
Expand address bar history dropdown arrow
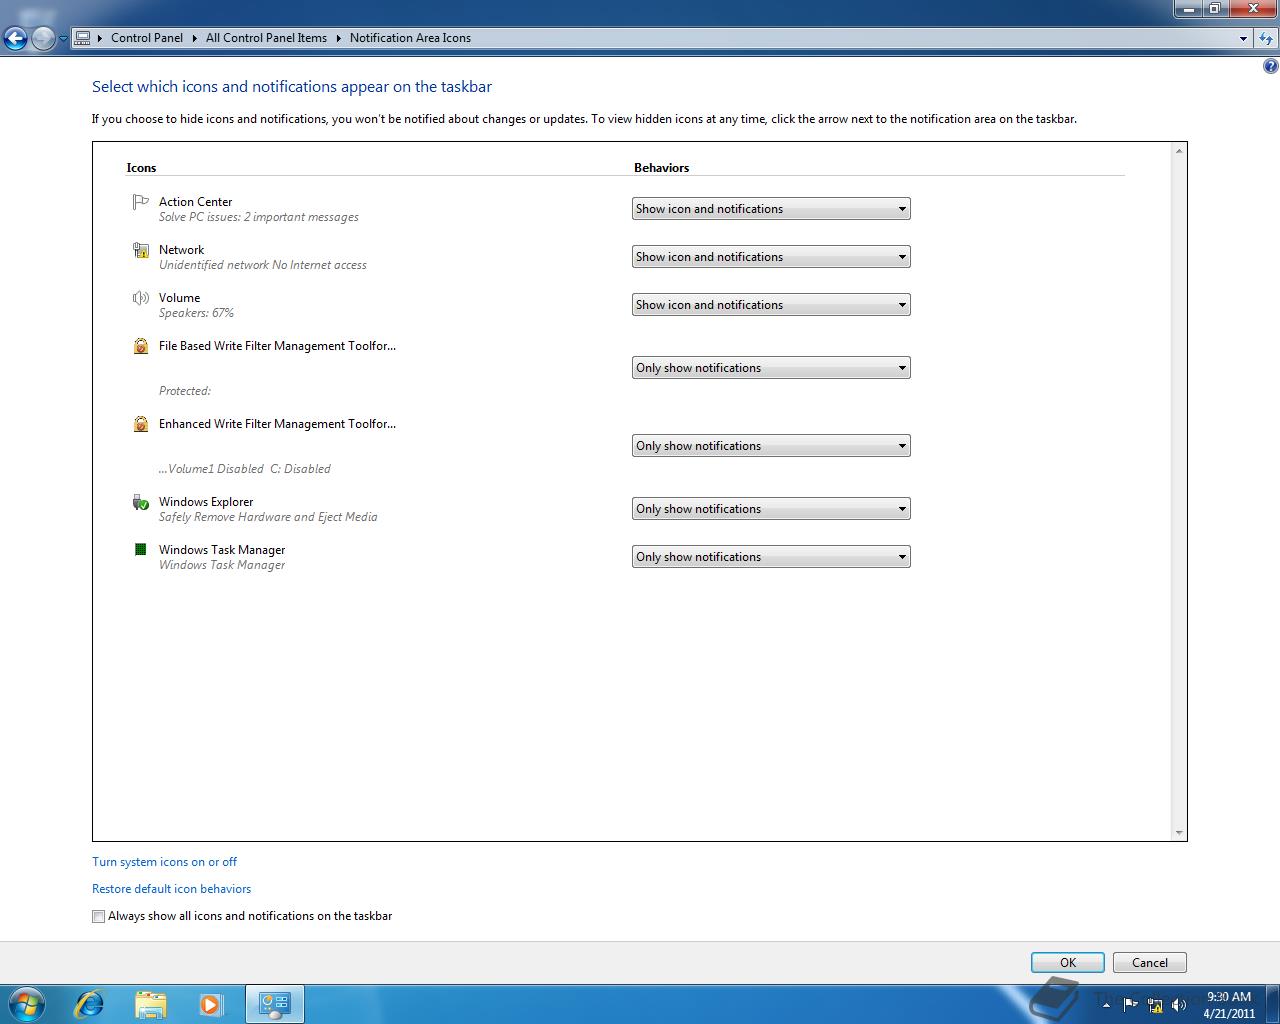[x=1243, y=38]
